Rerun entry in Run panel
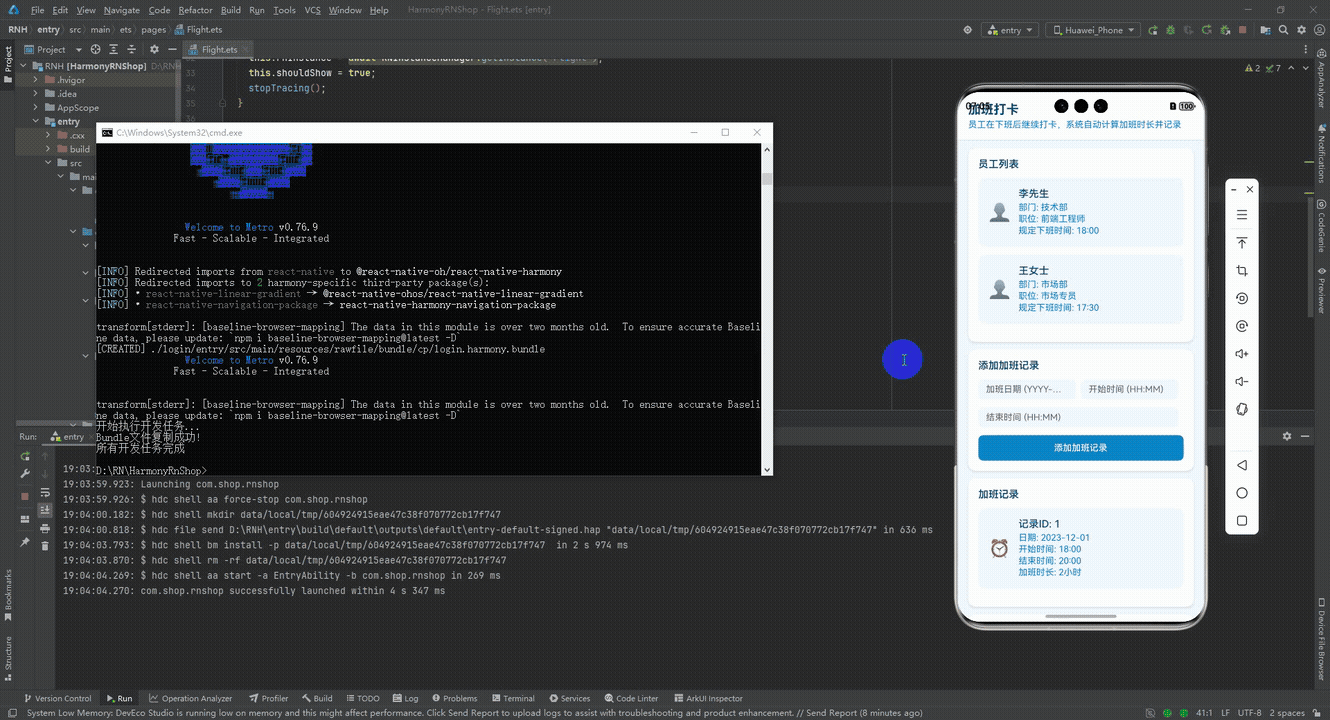The height and width of the screenshot is (720, 1330). tap(25, 456)
